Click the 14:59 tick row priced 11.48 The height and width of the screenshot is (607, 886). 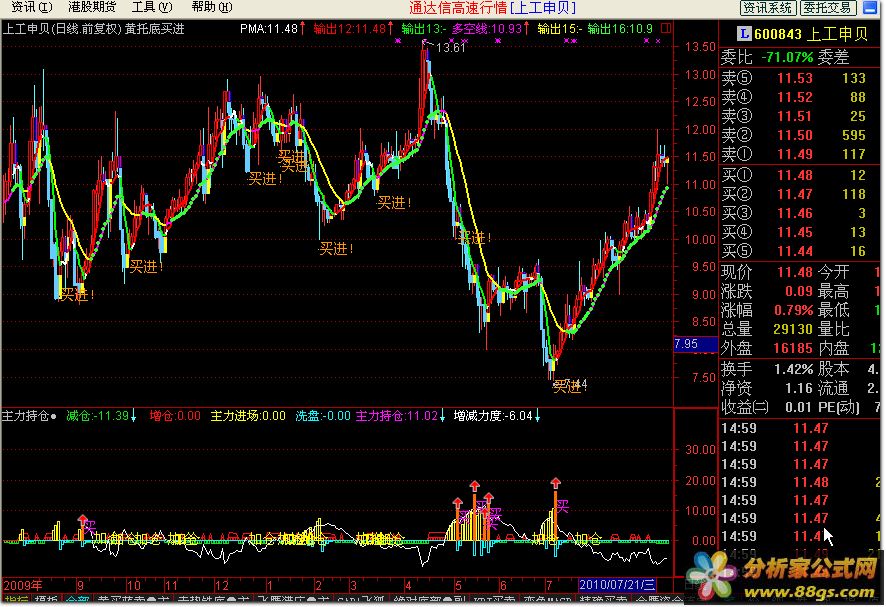click(x=800, y=482)
